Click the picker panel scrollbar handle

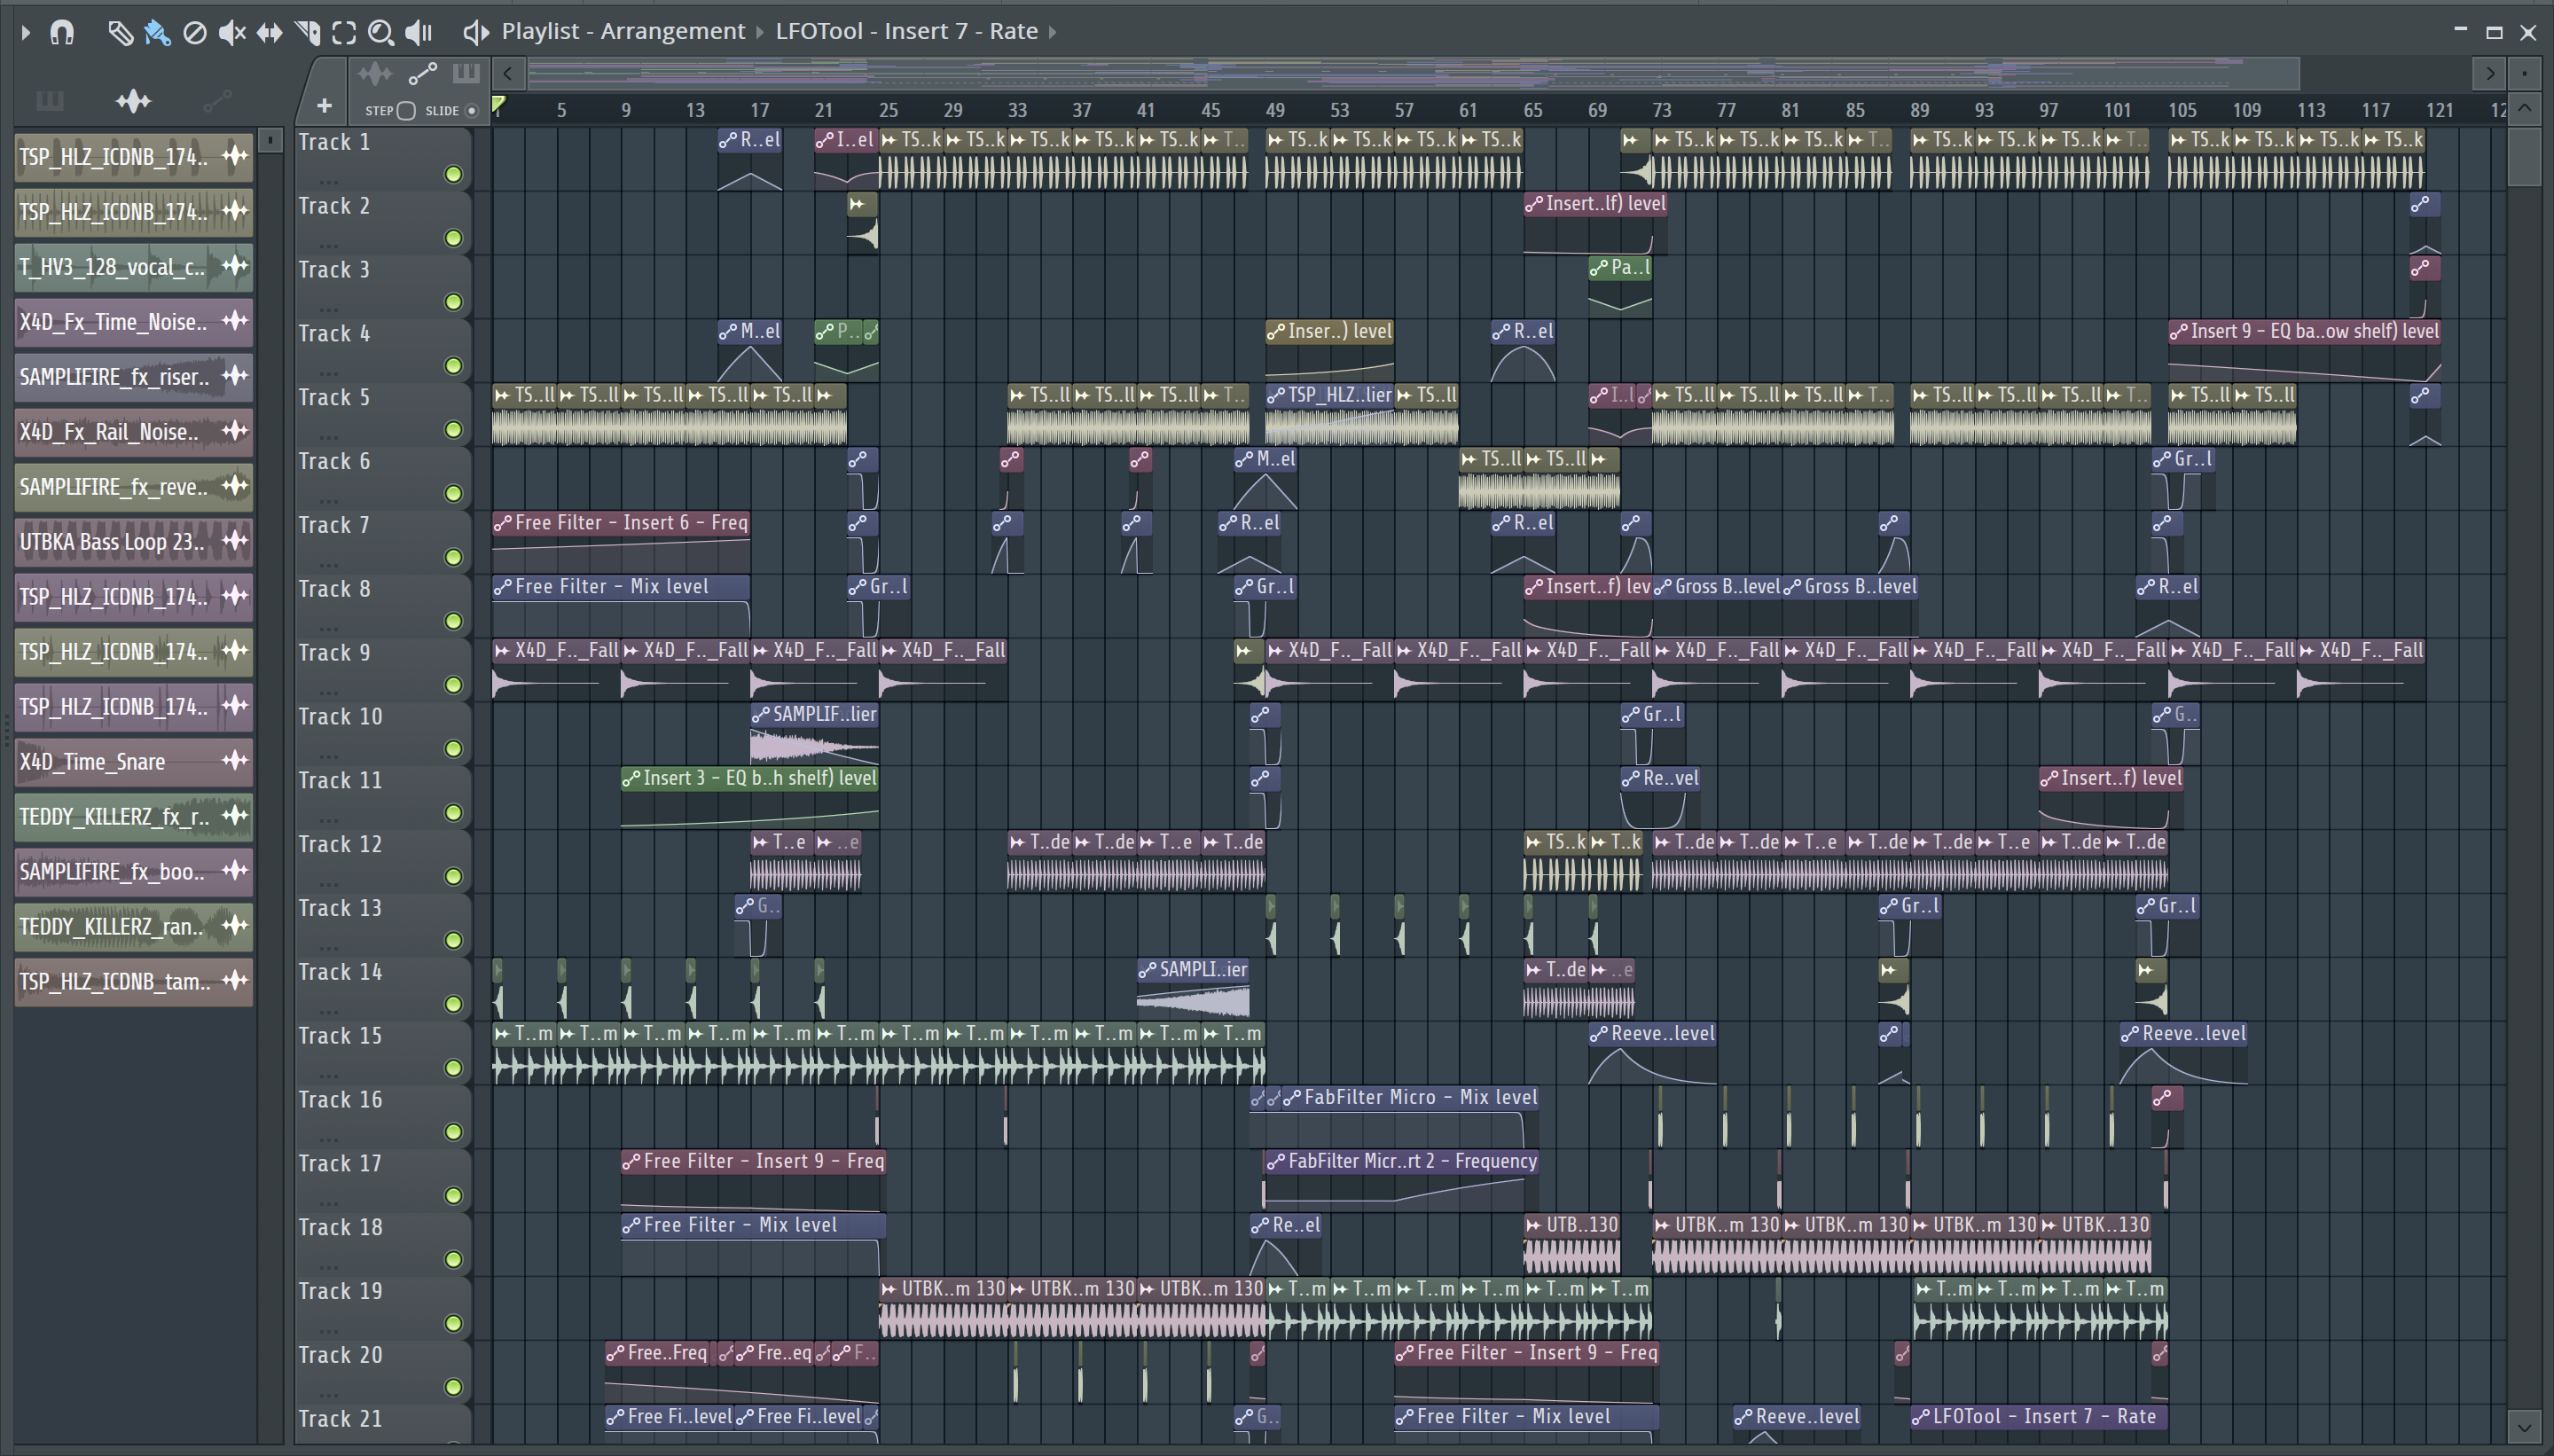pyautogui.click(x=270, y=141)
